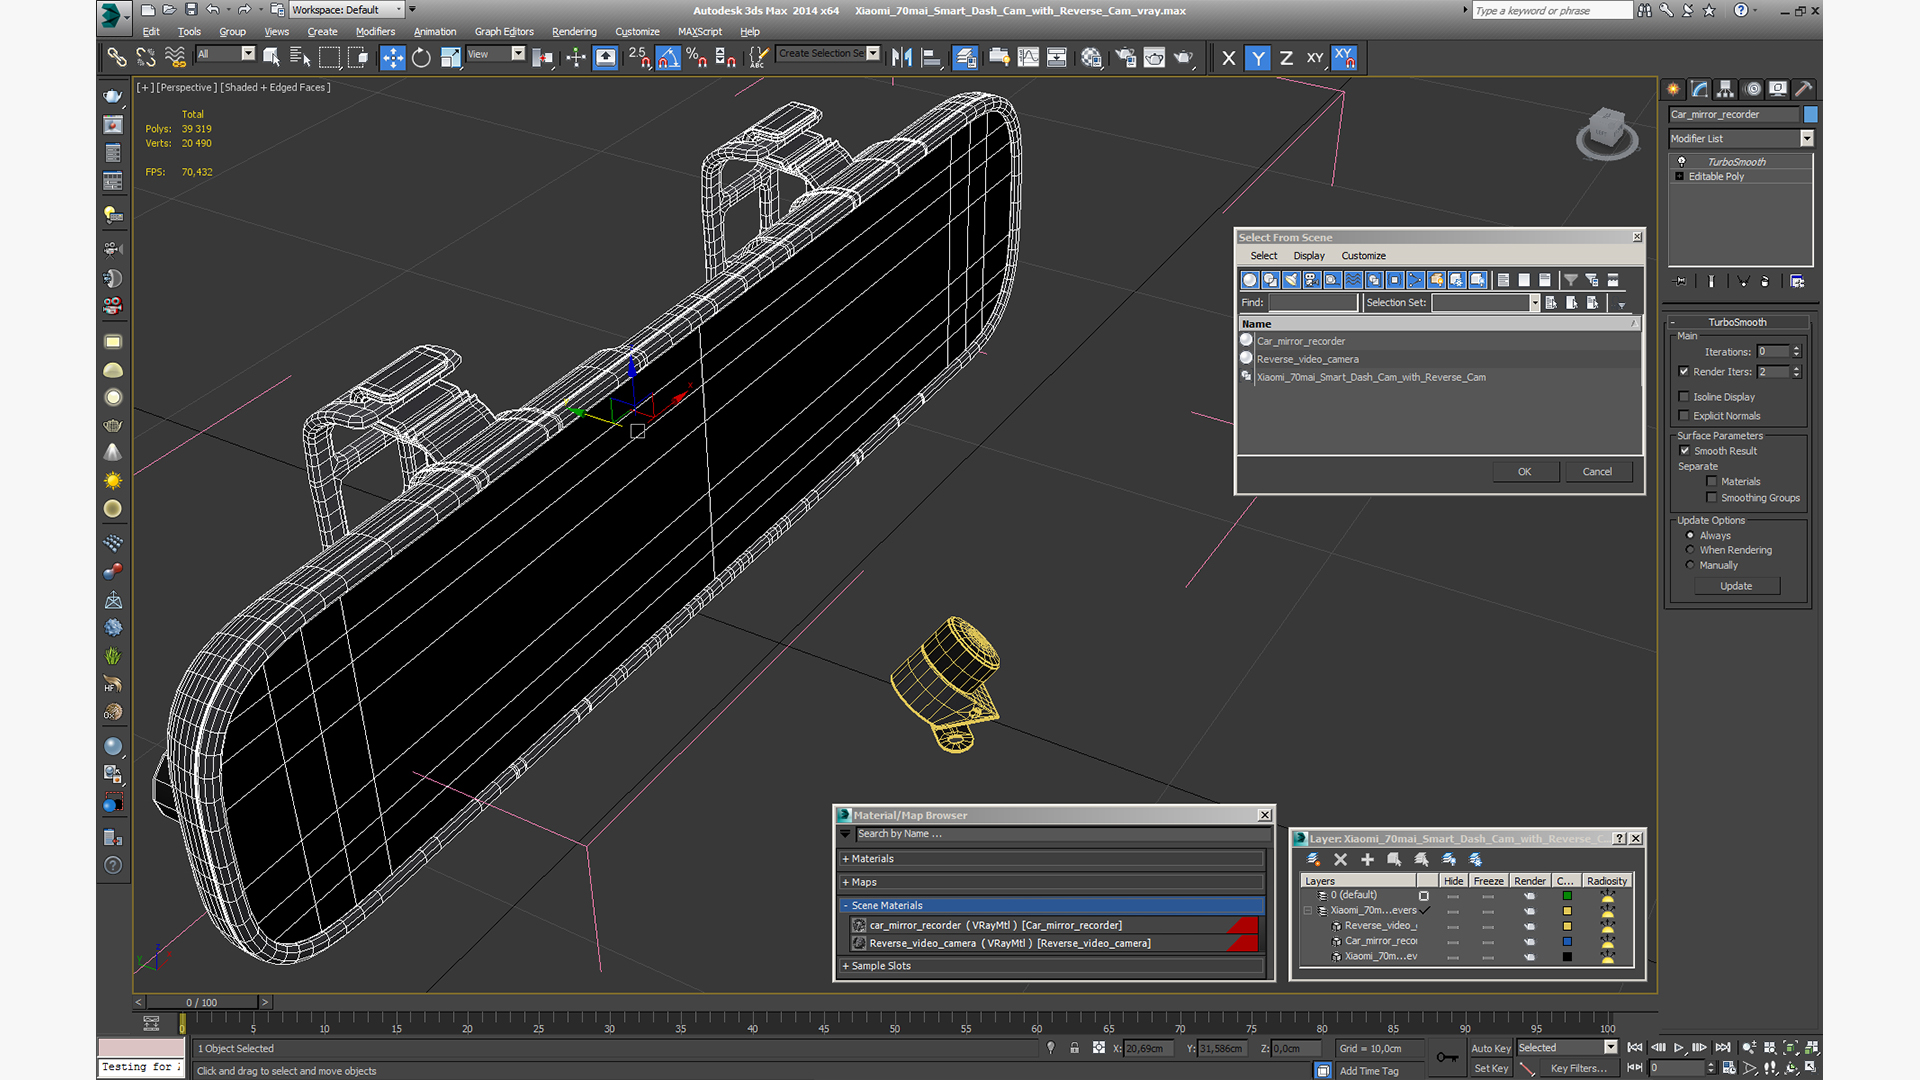The height and width of the screenshot is (1080, 1920).
Task: Click the Auto Key button
Action: (1490, 1048)
